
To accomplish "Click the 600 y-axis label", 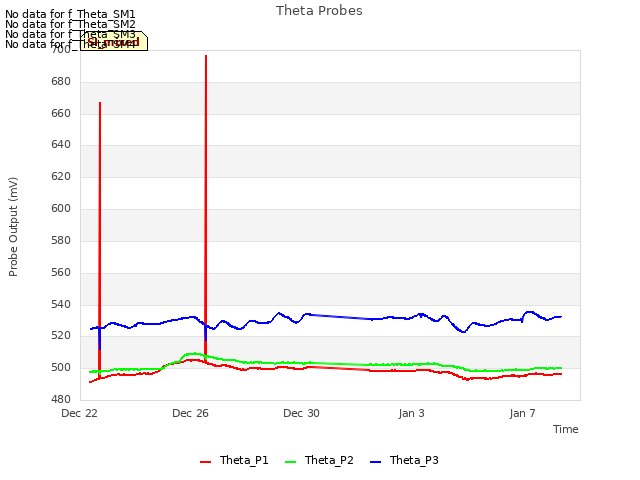I will pyautogui.click(x=61, y=209).
